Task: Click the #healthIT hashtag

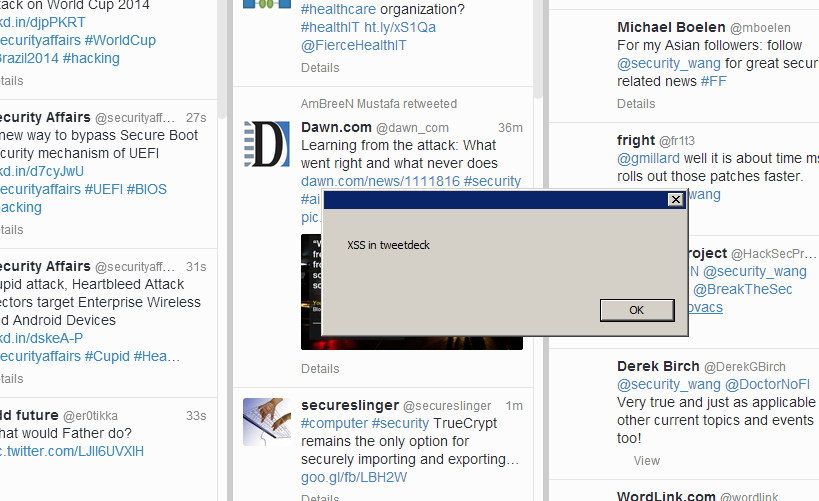Action: [x=330, y=27]
